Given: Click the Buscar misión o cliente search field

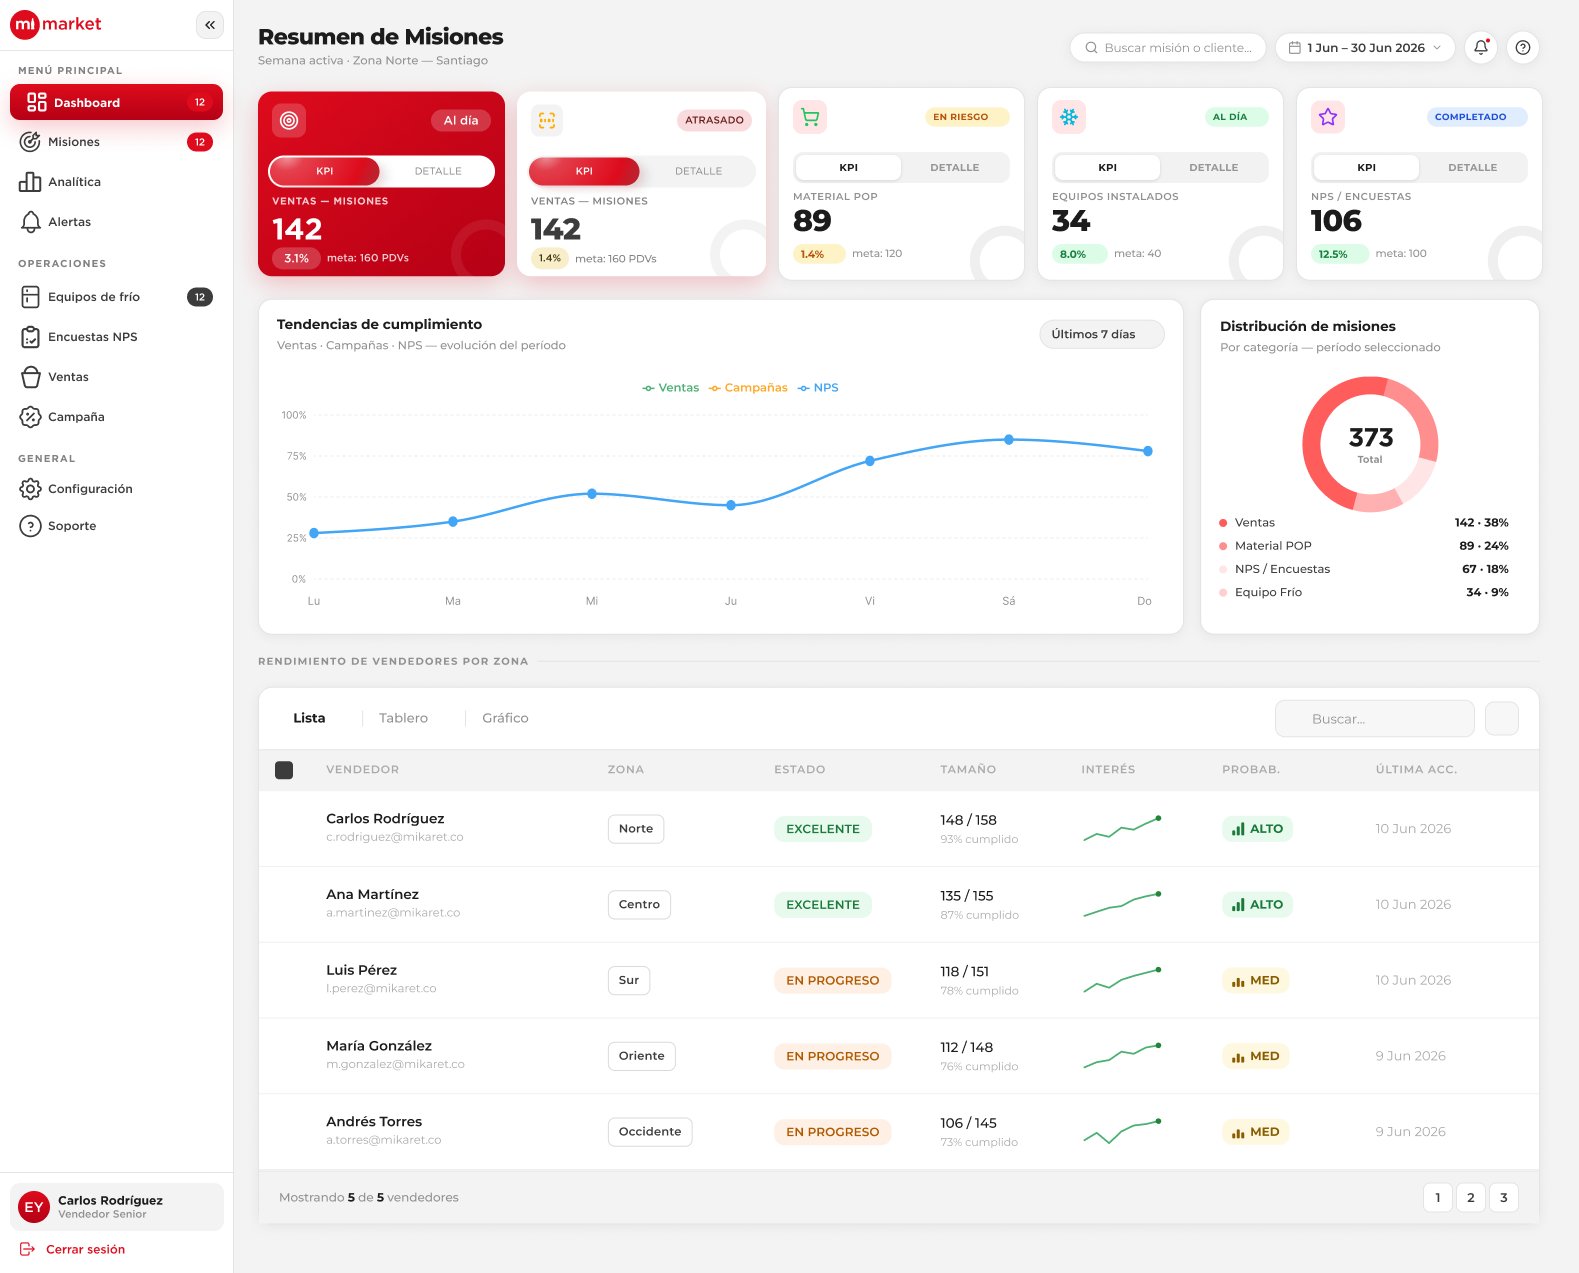Looking at the screenshot, I should pyautogui.click(x=1168, y=47).
